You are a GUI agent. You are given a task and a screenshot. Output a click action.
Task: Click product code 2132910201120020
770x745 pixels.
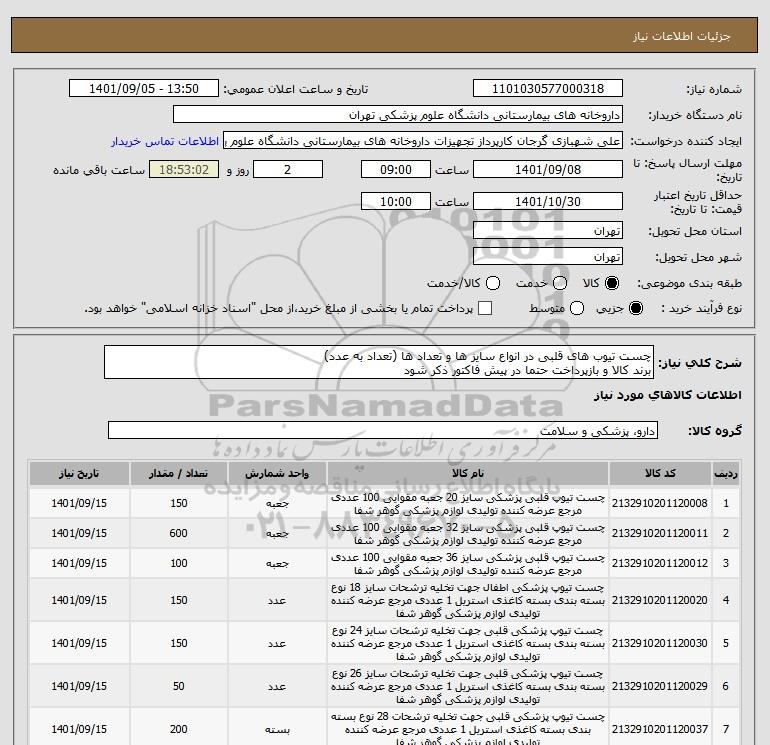(x=660, y=600)
